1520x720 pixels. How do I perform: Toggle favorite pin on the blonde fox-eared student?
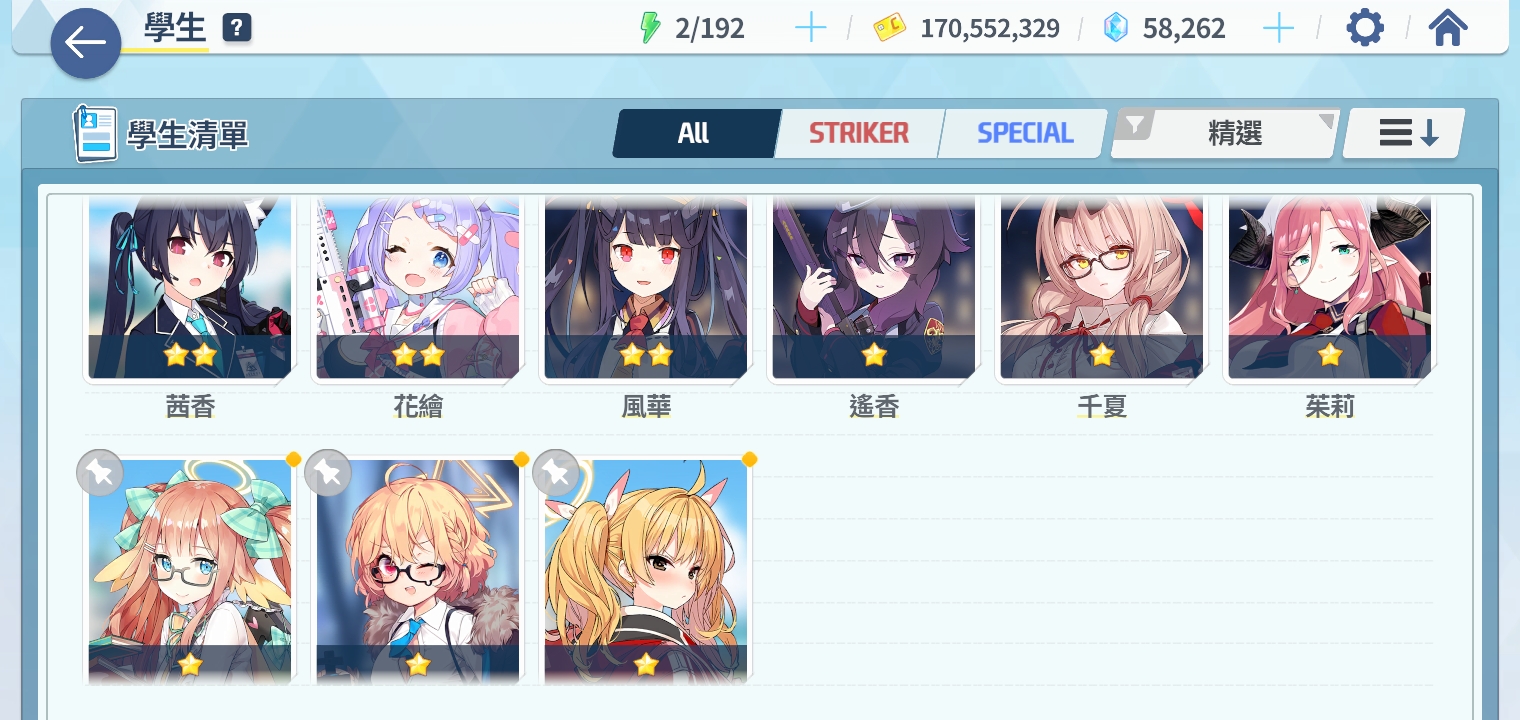(556, 473)
